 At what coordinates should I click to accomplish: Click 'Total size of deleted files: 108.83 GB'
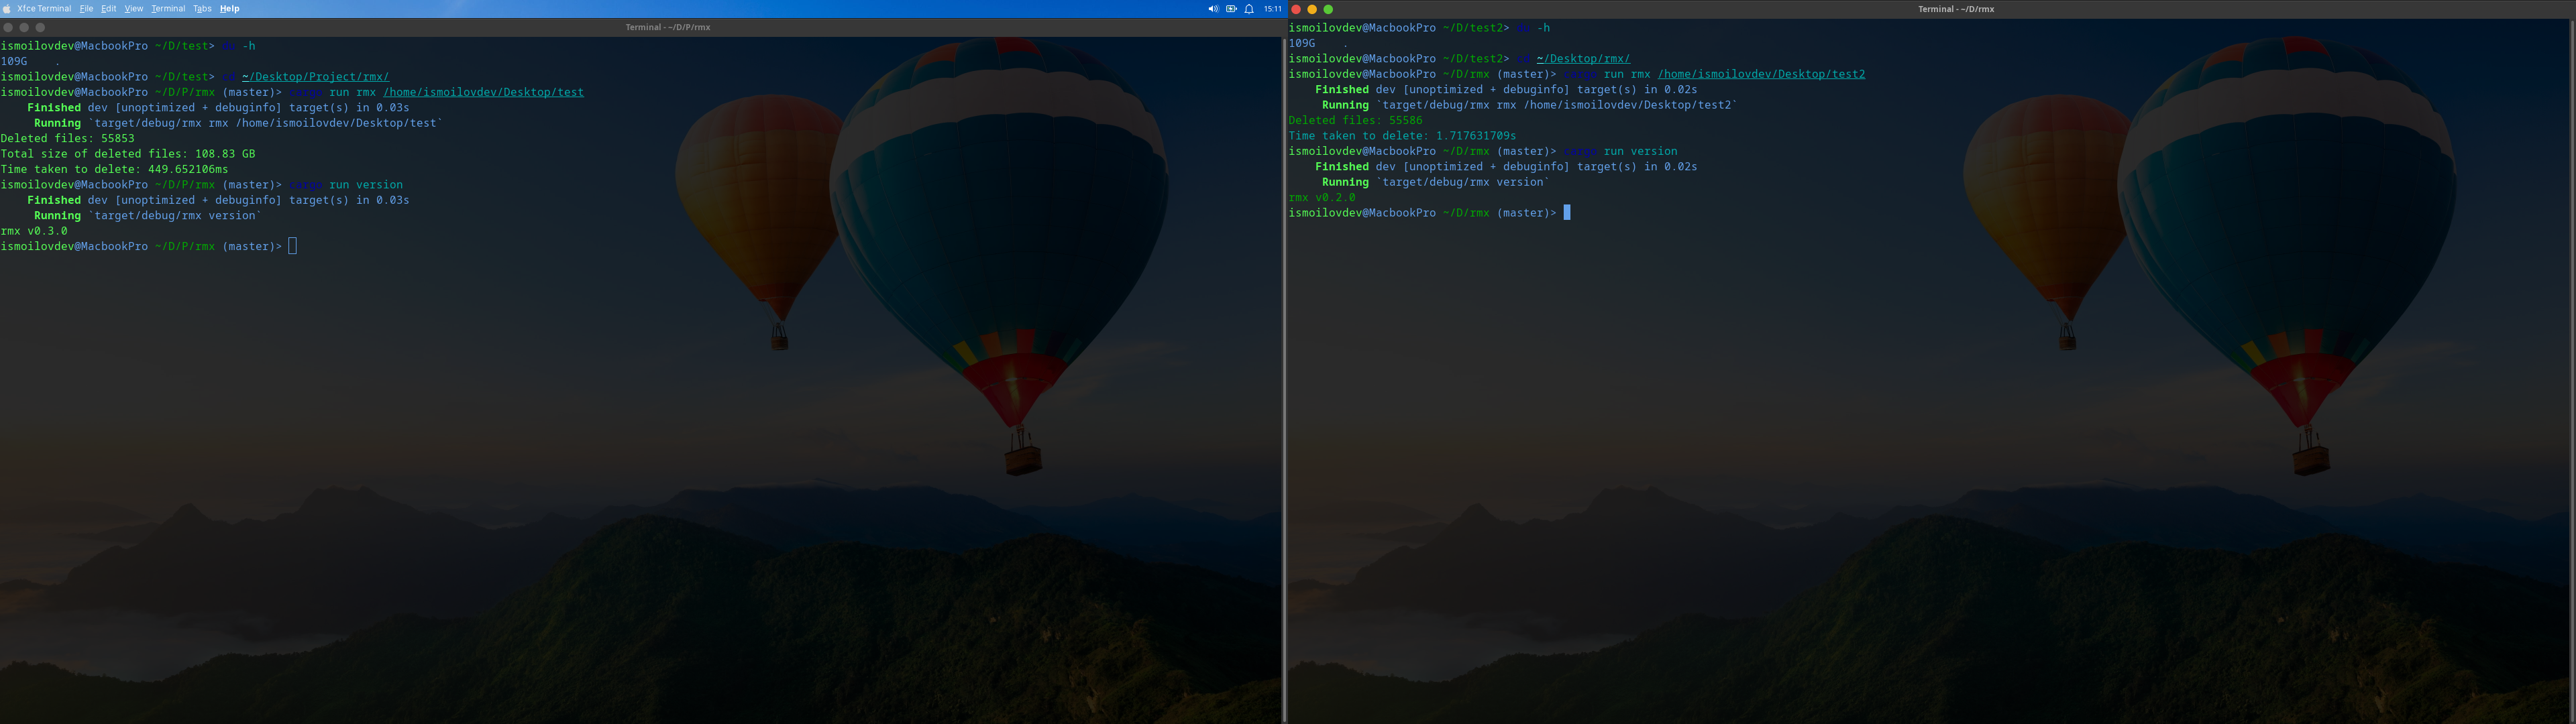coord(128,154)
